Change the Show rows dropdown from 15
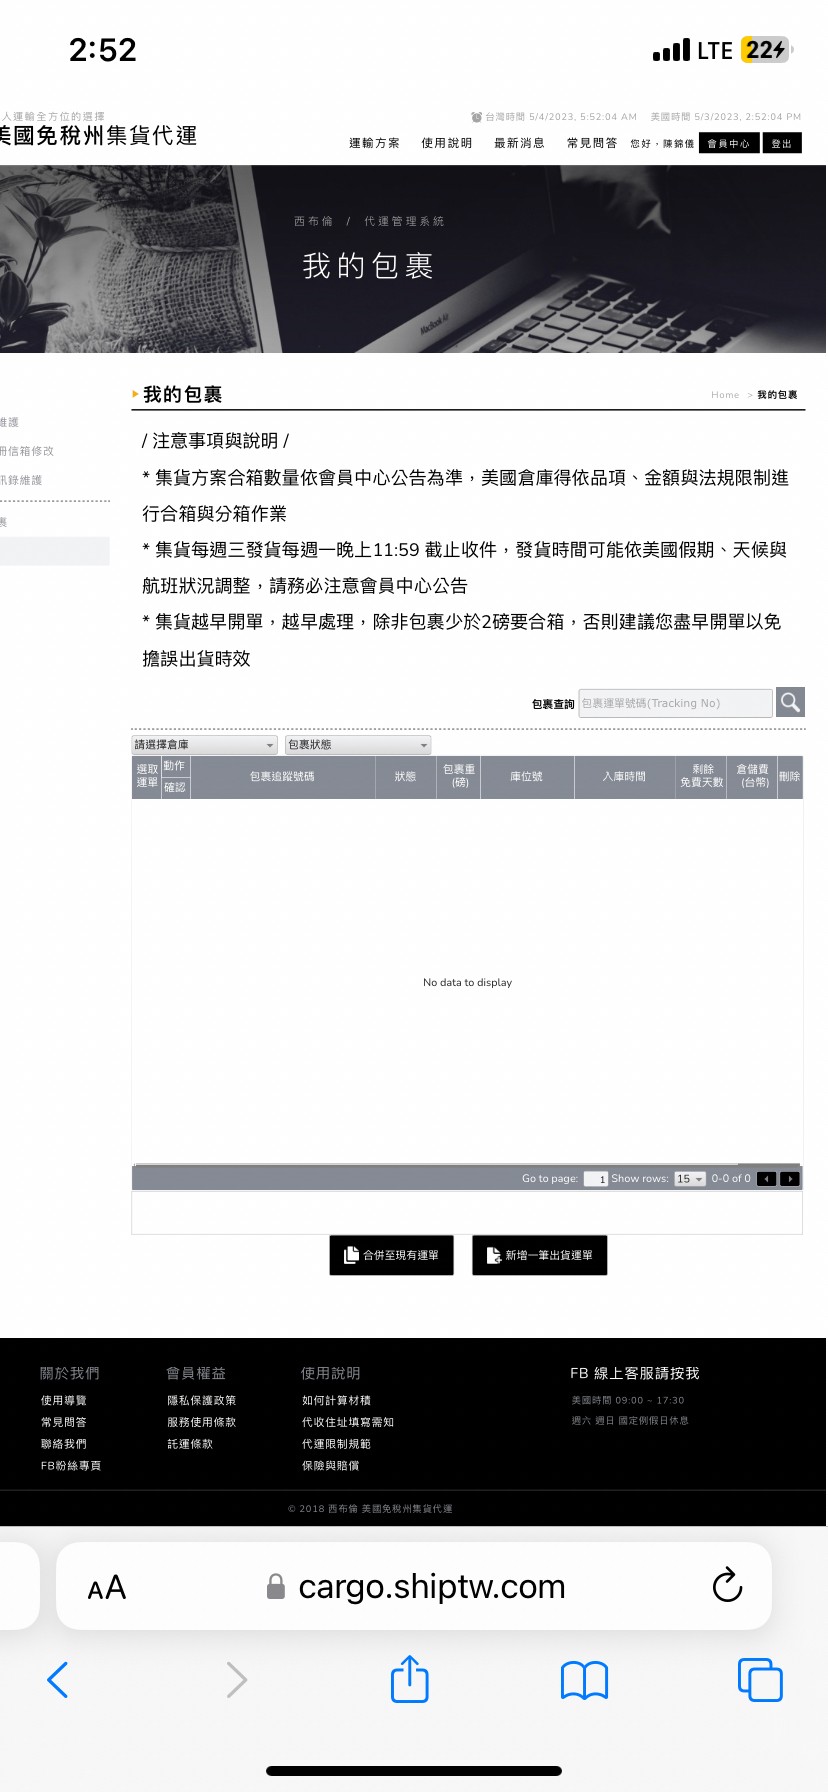 click(x=689, y=1179)
